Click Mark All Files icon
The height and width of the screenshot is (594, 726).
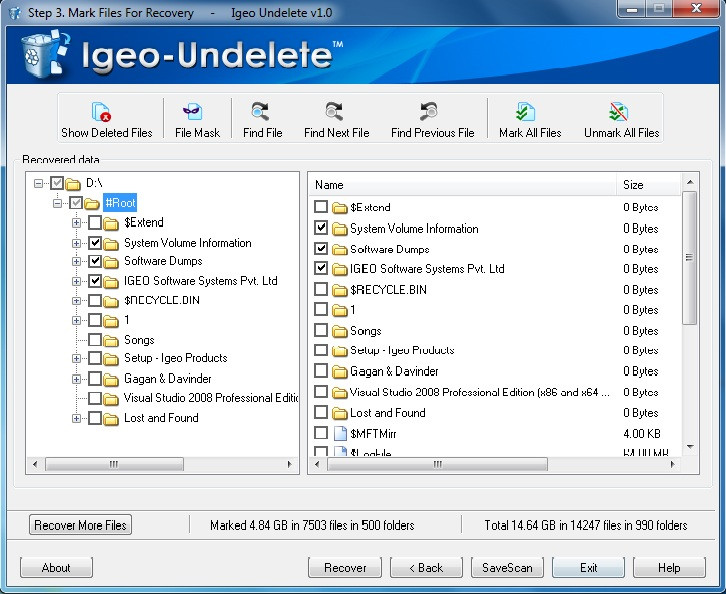[526, 112]
